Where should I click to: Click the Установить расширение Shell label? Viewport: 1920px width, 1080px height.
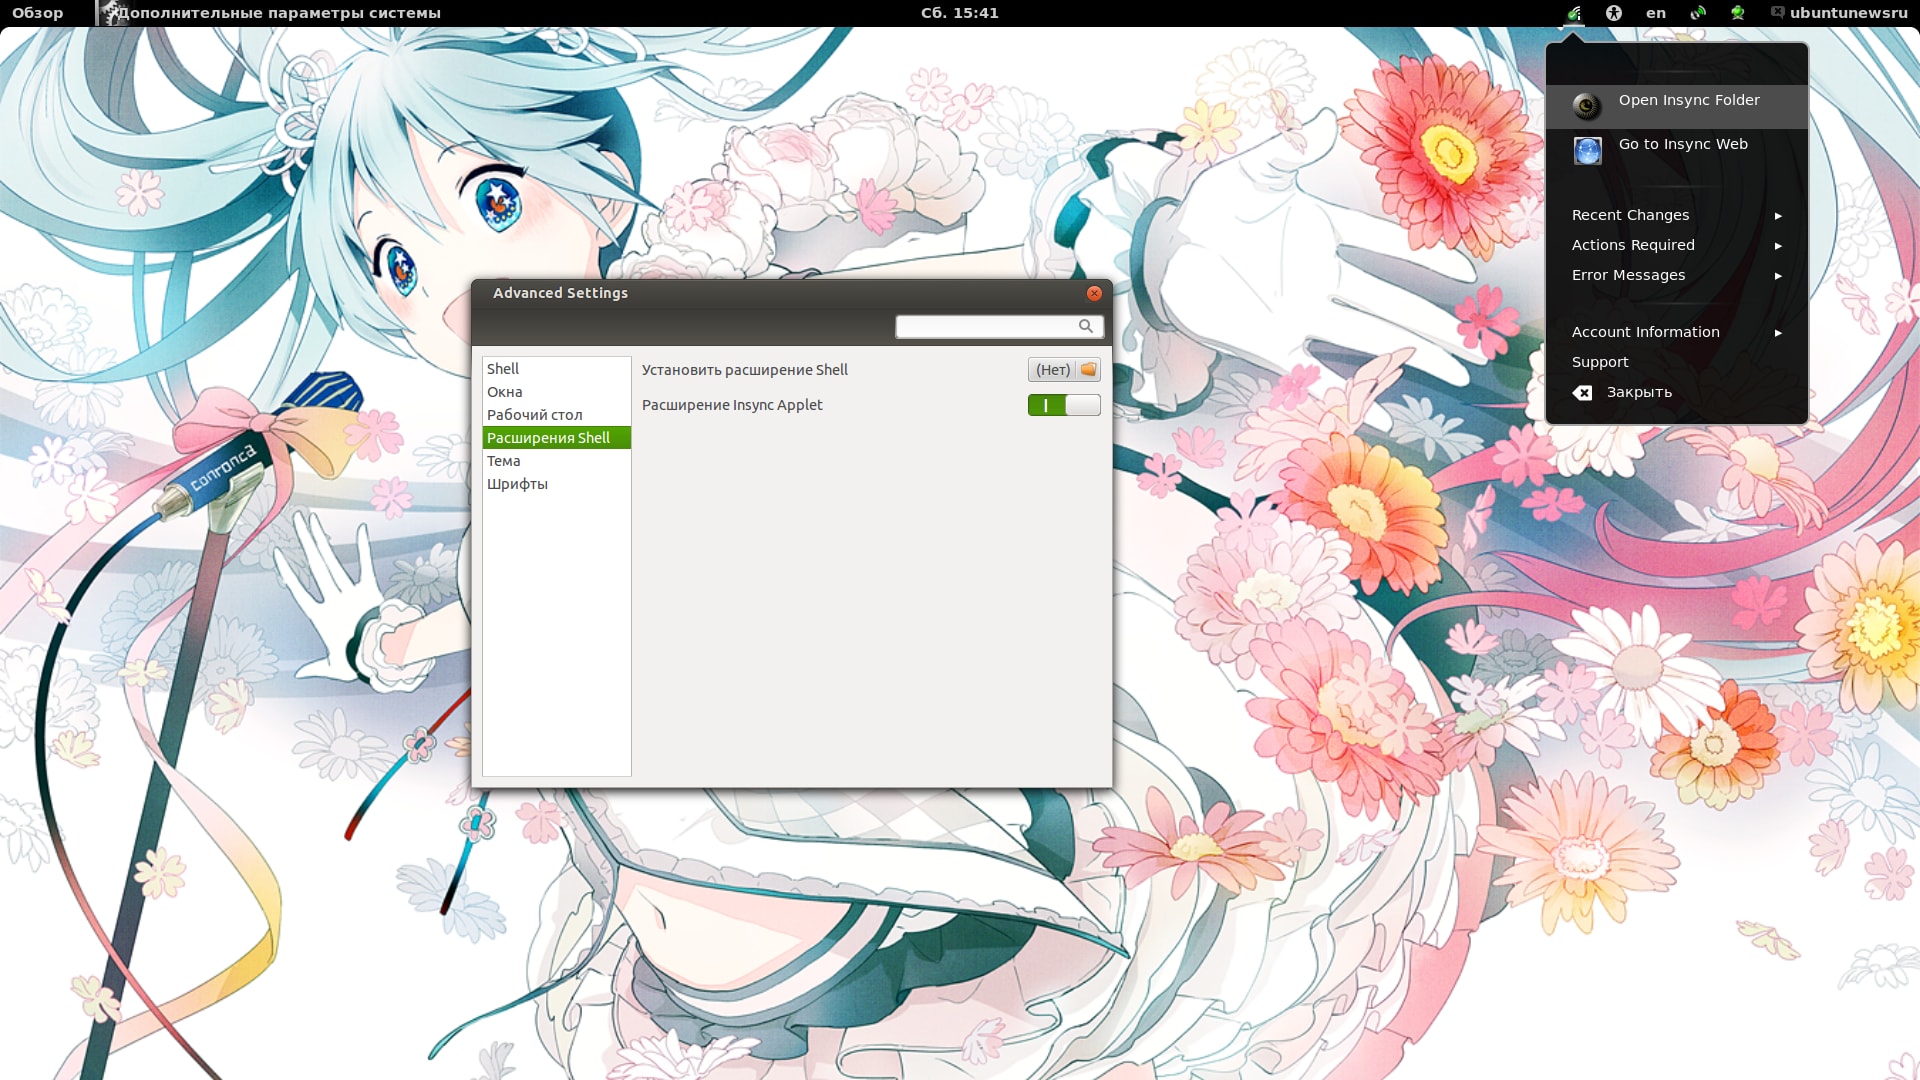(744, 370)
